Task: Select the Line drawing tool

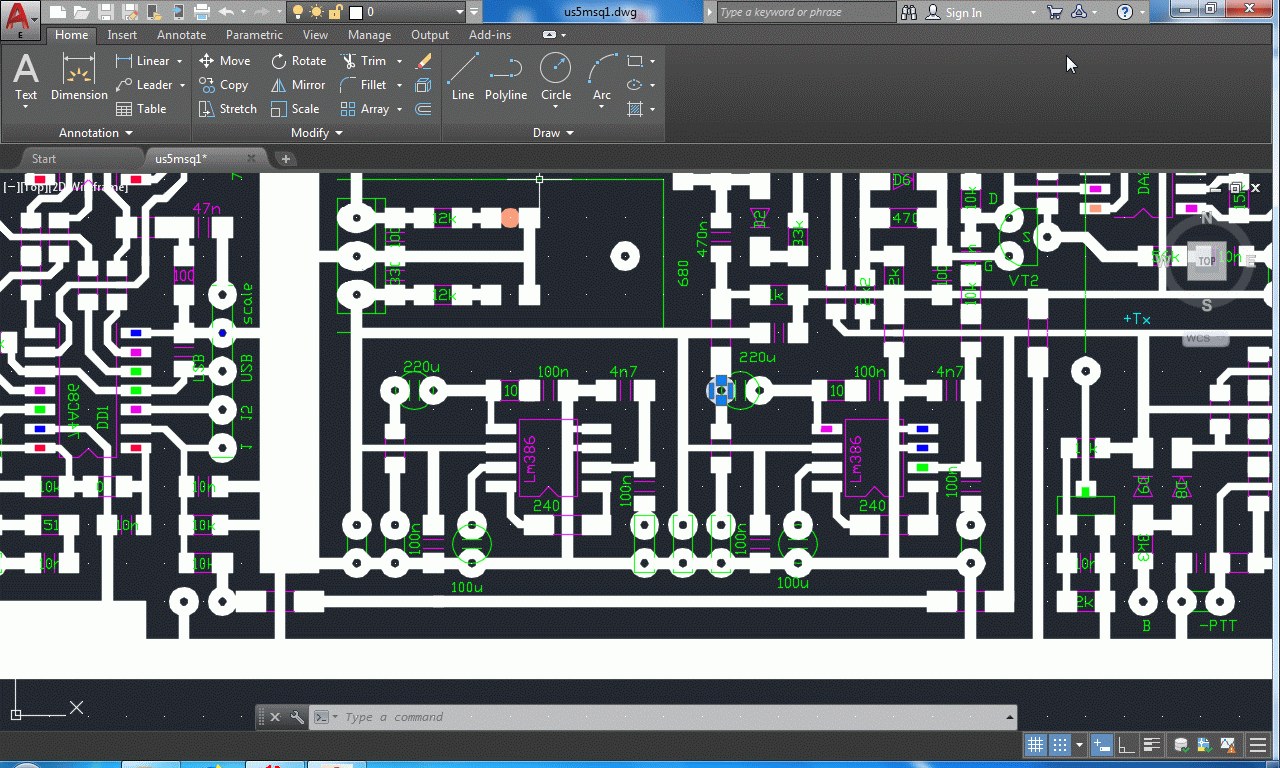Action: 462,77
